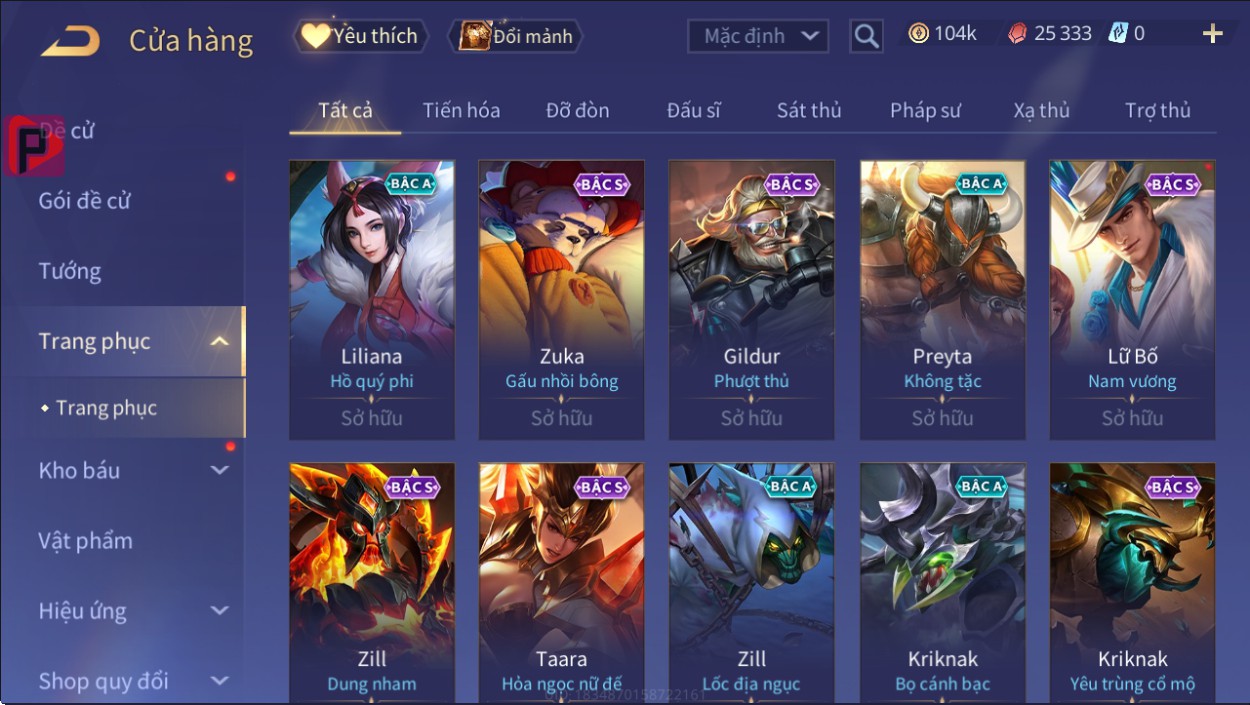Expand the Shop quy đổi section
The height and width of the screenshot is (705, 1250).
(x=220, y=681)
